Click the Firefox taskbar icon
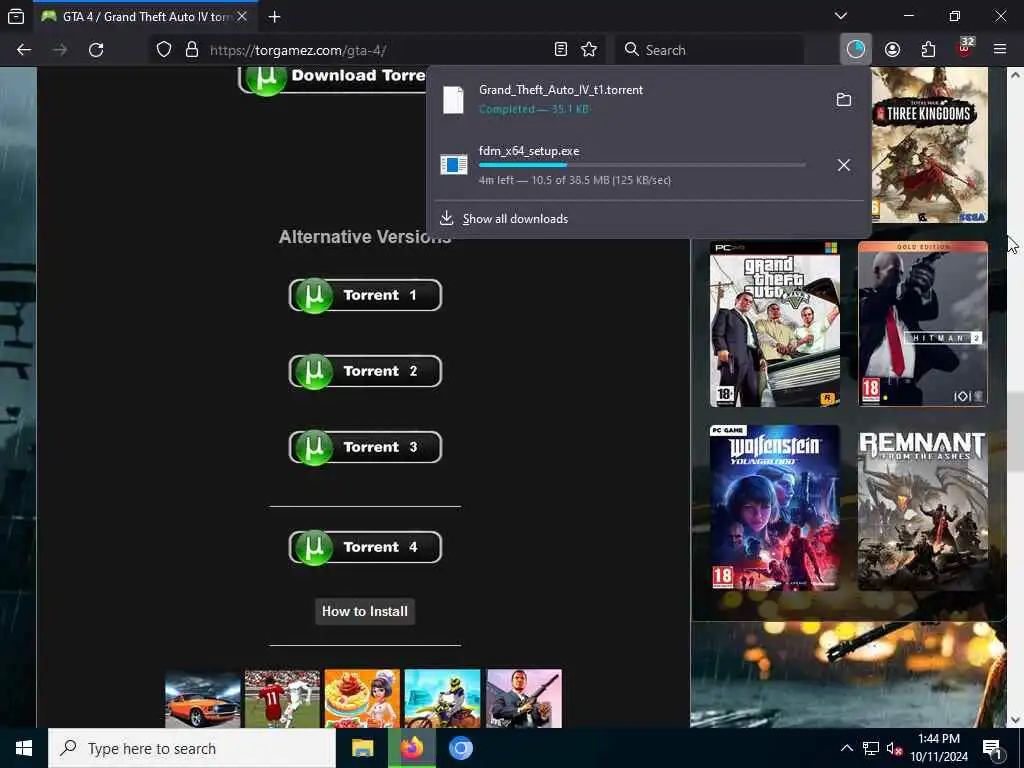This screenshot has width=1024, height=768. click(x=412, y=748)
